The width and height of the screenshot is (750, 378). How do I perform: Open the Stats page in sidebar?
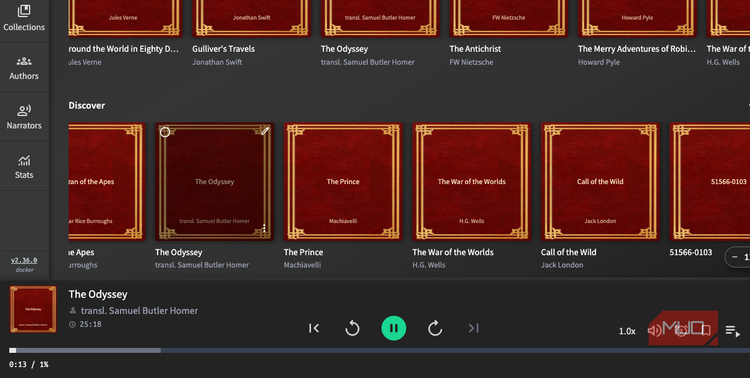coord(24,167)
